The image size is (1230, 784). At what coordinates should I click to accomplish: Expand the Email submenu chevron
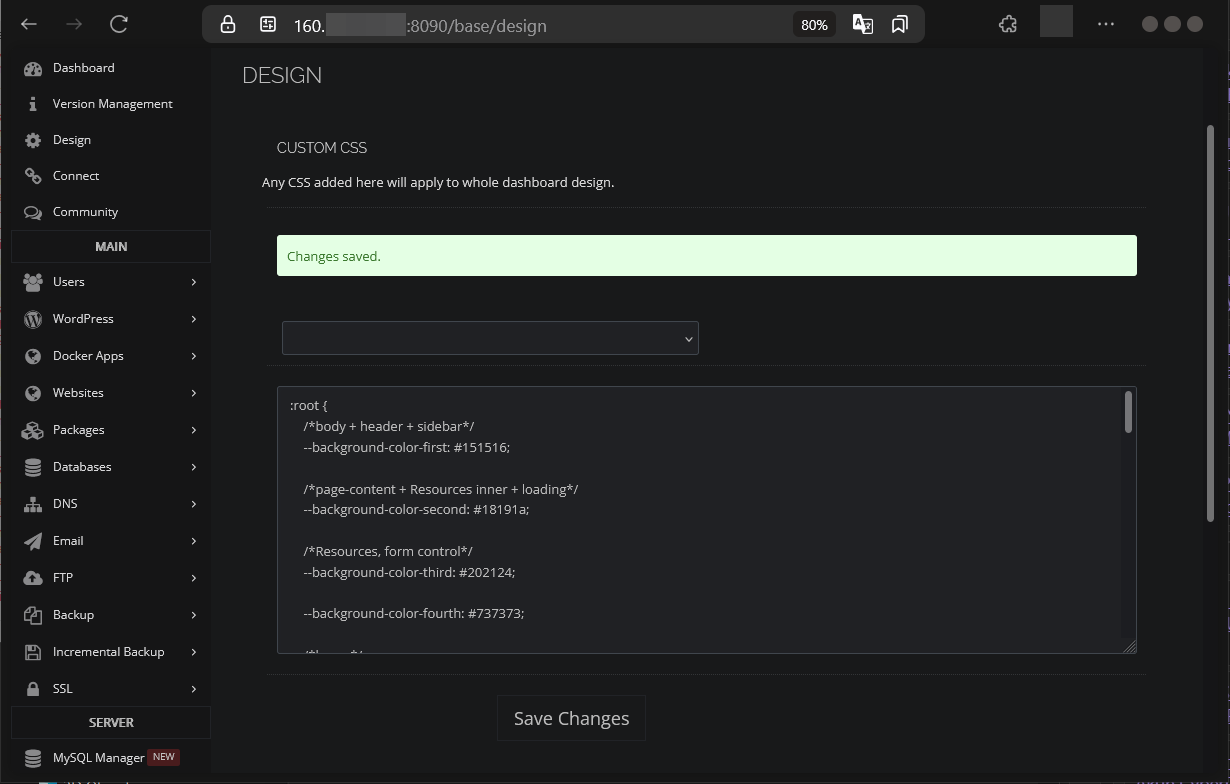pyautogui.click(x=194, y=541)
